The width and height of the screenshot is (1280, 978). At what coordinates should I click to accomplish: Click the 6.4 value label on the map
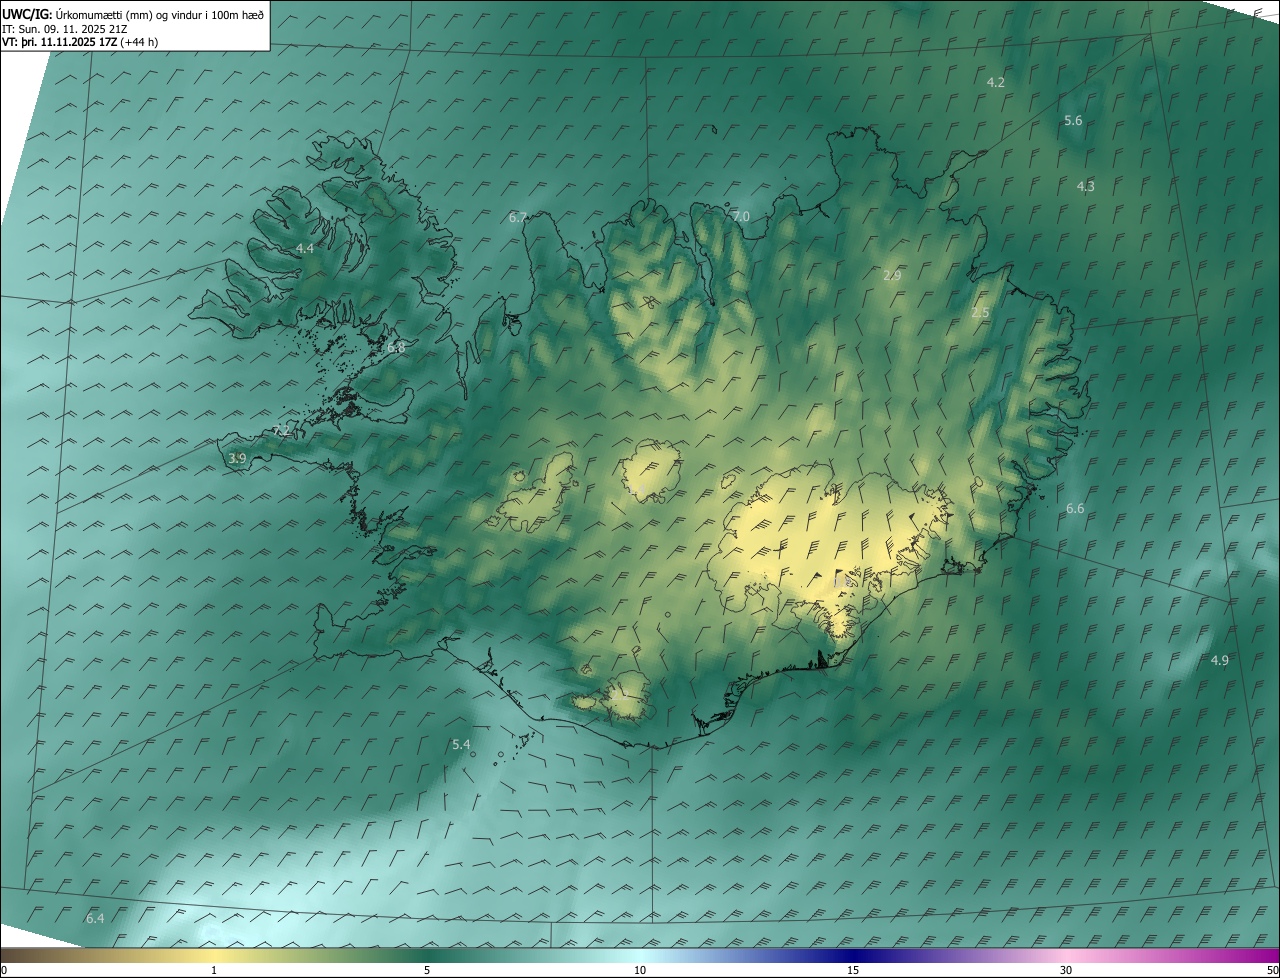pos(95,918)
